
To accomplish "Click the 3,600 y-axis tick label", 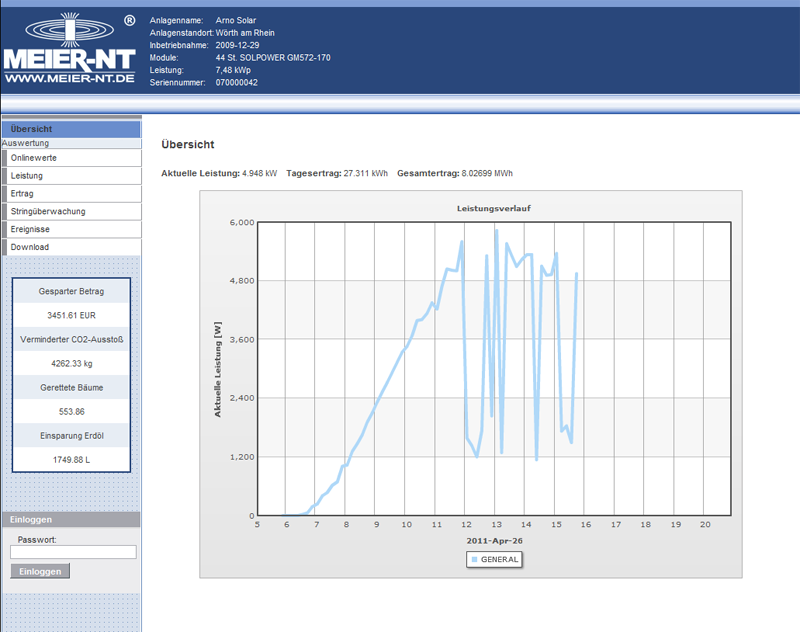I will tap(242, 340).
